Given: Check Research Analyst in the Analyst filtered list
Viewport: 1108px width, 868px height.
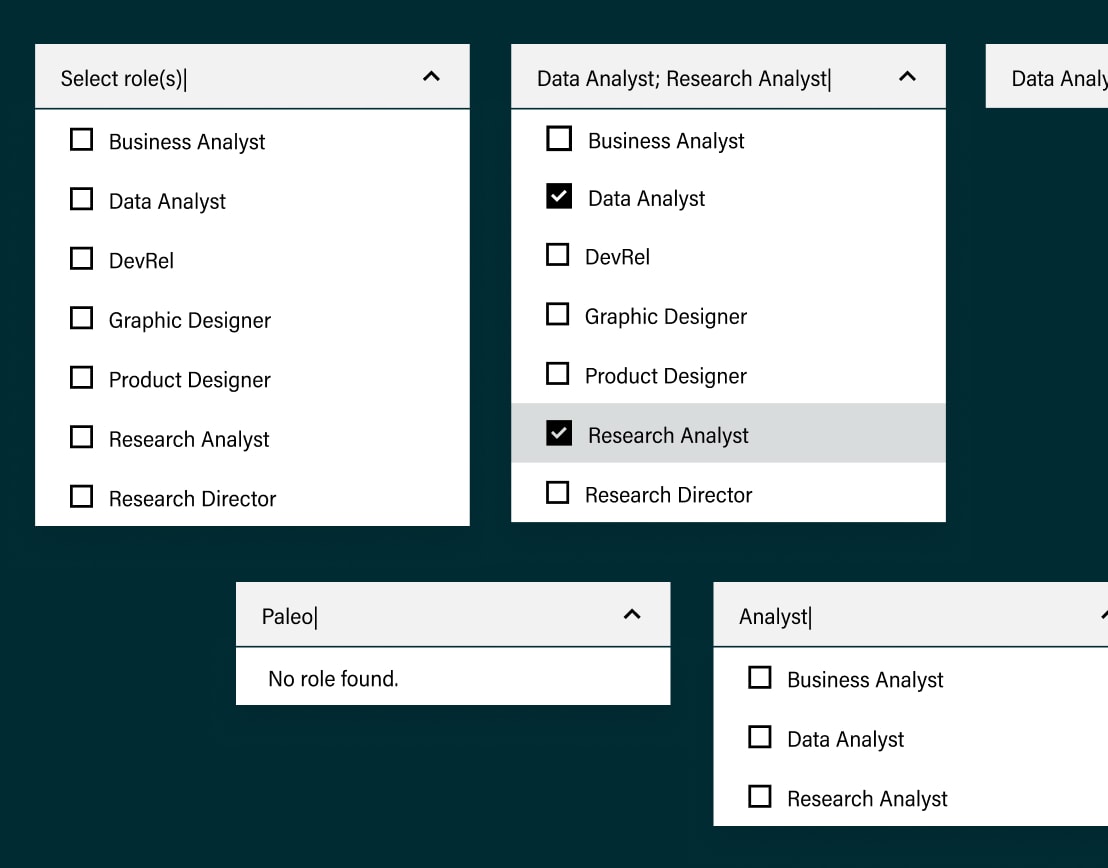Looking at the screenshot, I should click(x=760, y=796).
